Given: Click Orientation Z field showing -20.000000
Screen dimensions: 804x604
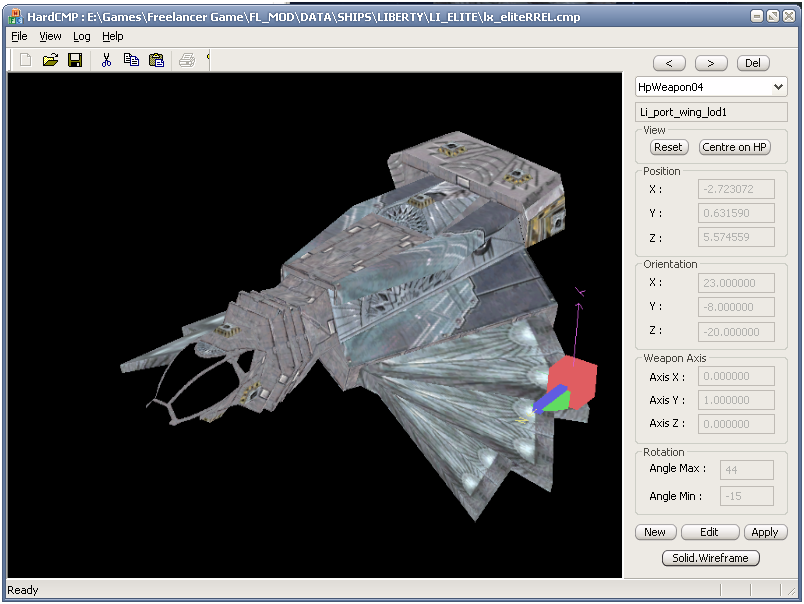Looking at the screenshot, I should pos(736,332).
